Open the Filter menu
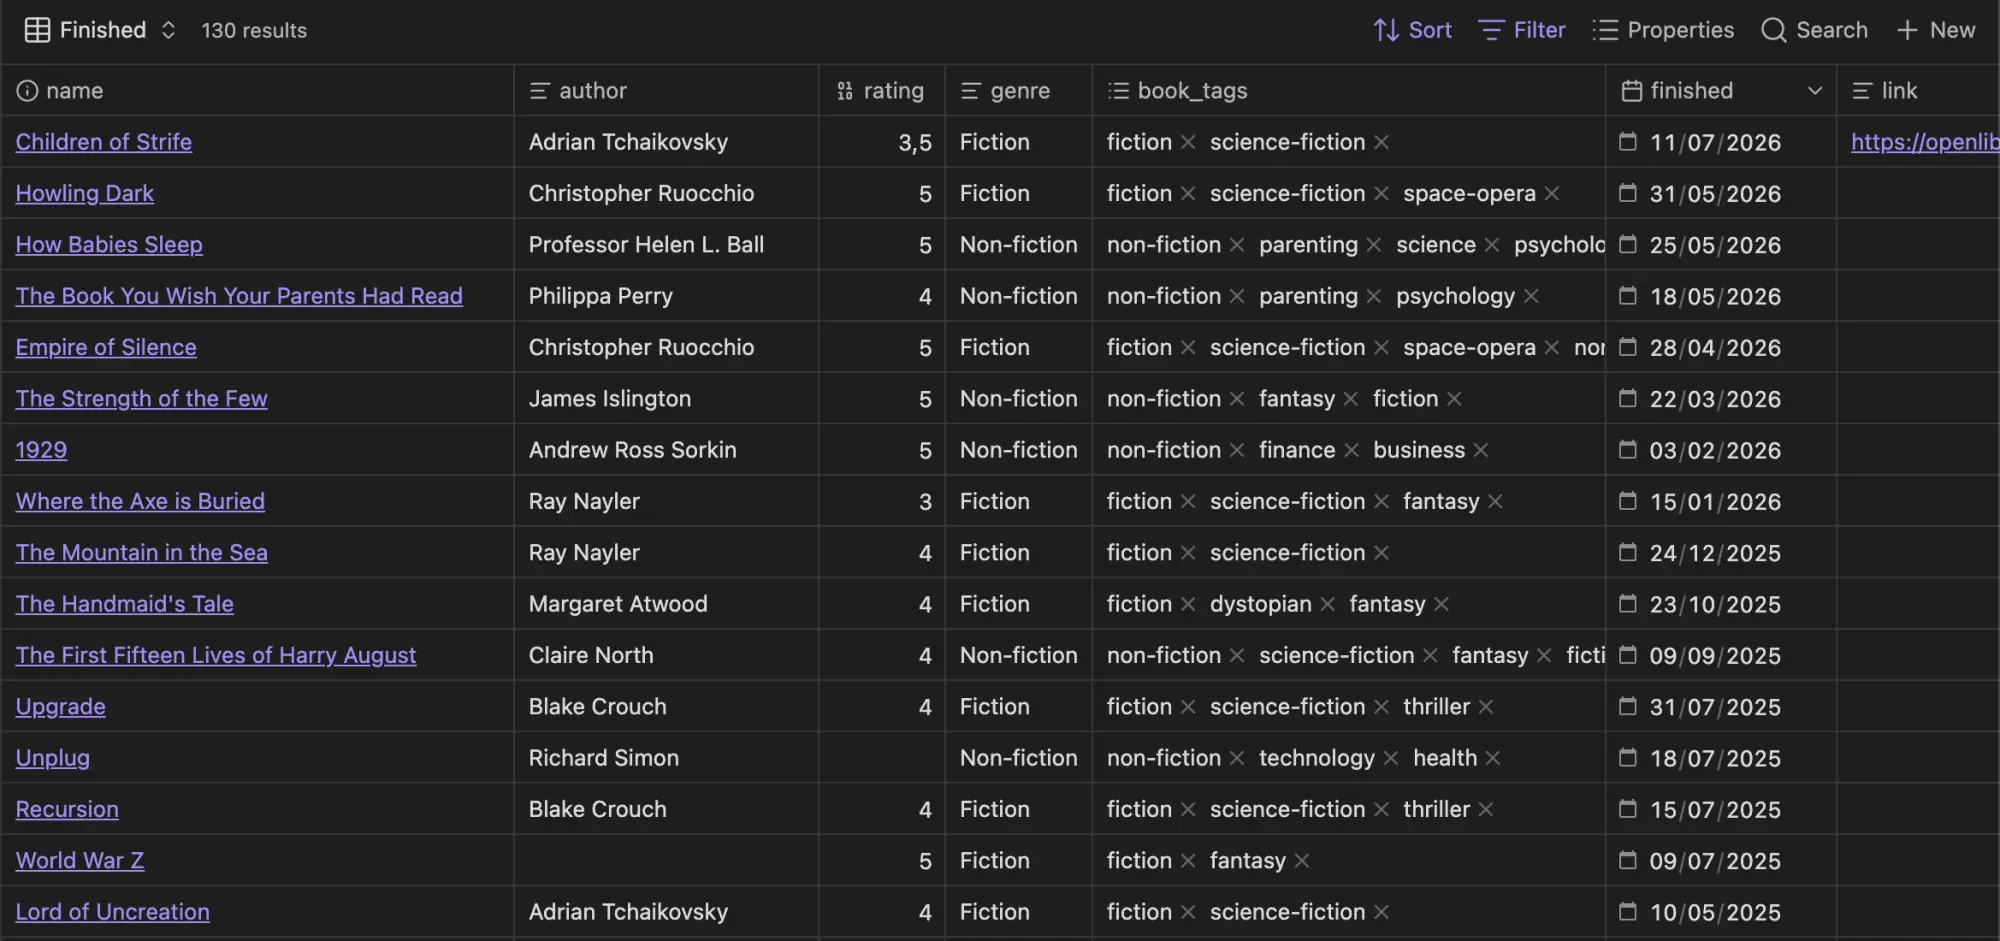Viewport: 2000px width, 941px height. pos(1521,30)
